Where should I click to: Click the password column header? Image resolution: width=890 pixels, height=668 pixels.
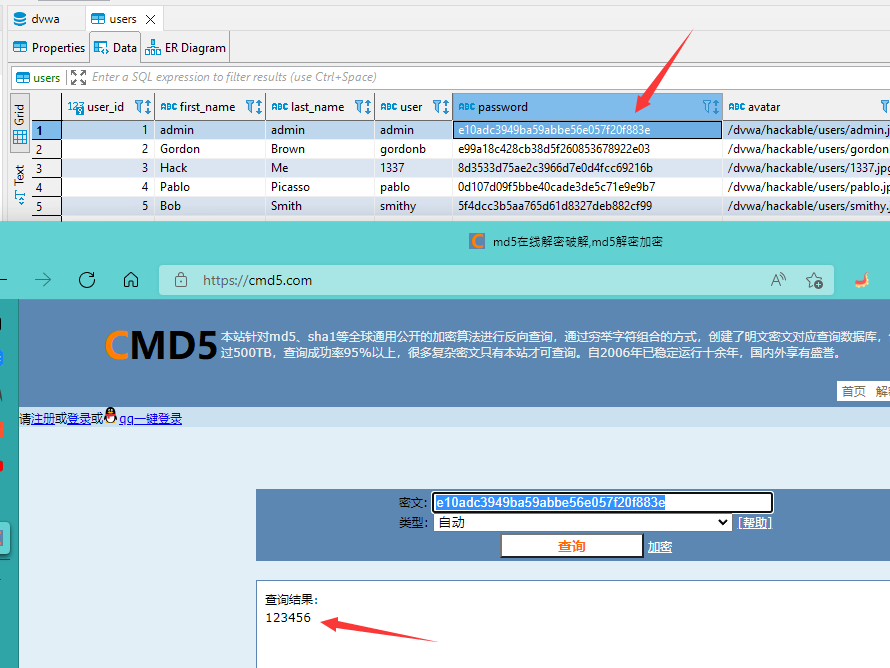coord(587,107)
